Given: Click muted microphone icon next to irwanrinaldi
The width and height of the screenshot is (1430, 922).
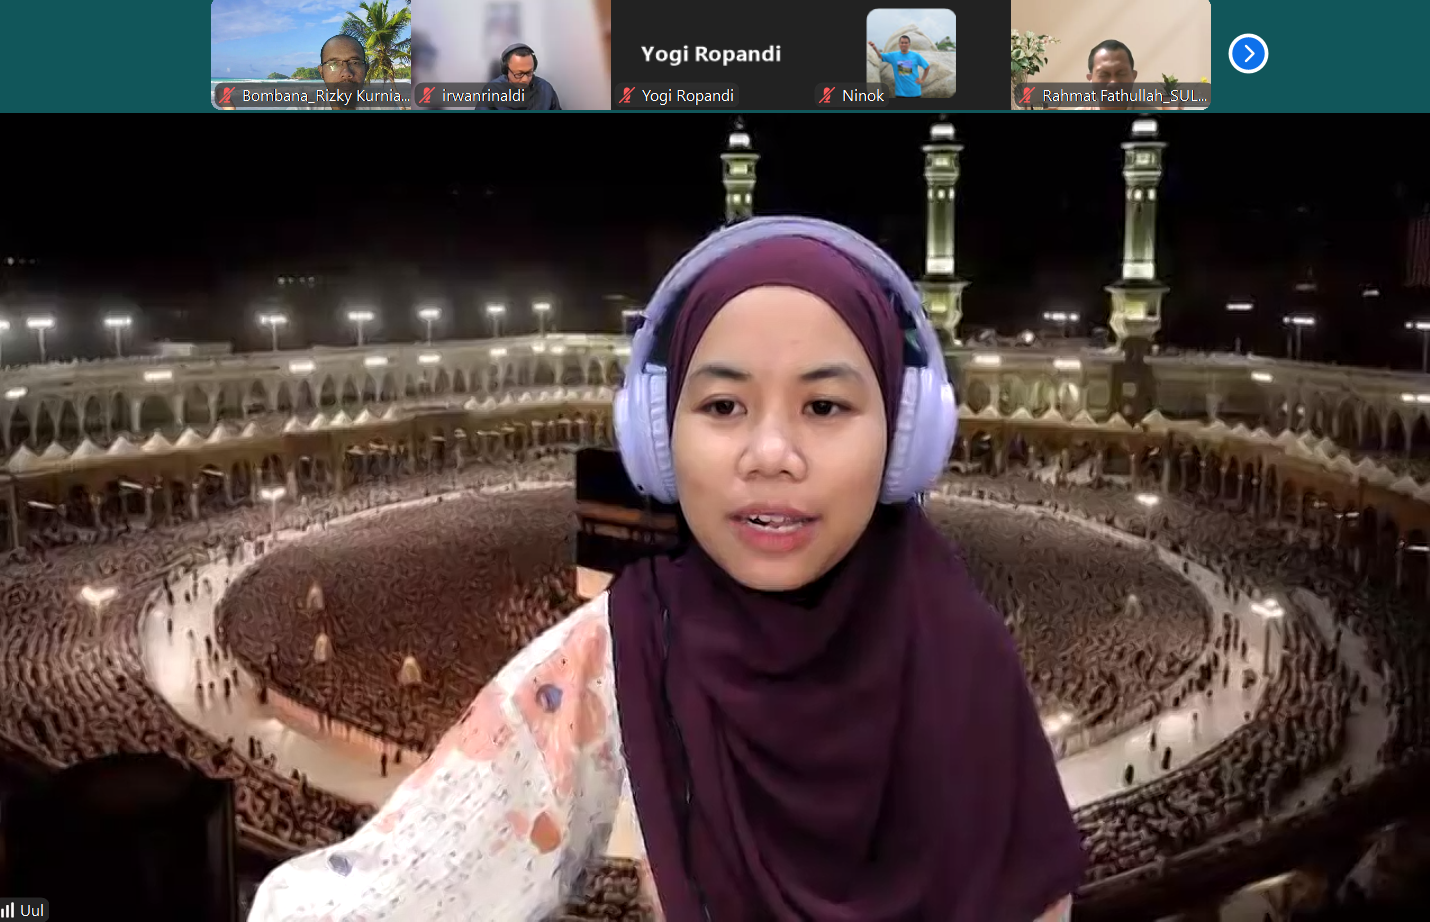Looking at the screenshot, I should coord(427,96).
